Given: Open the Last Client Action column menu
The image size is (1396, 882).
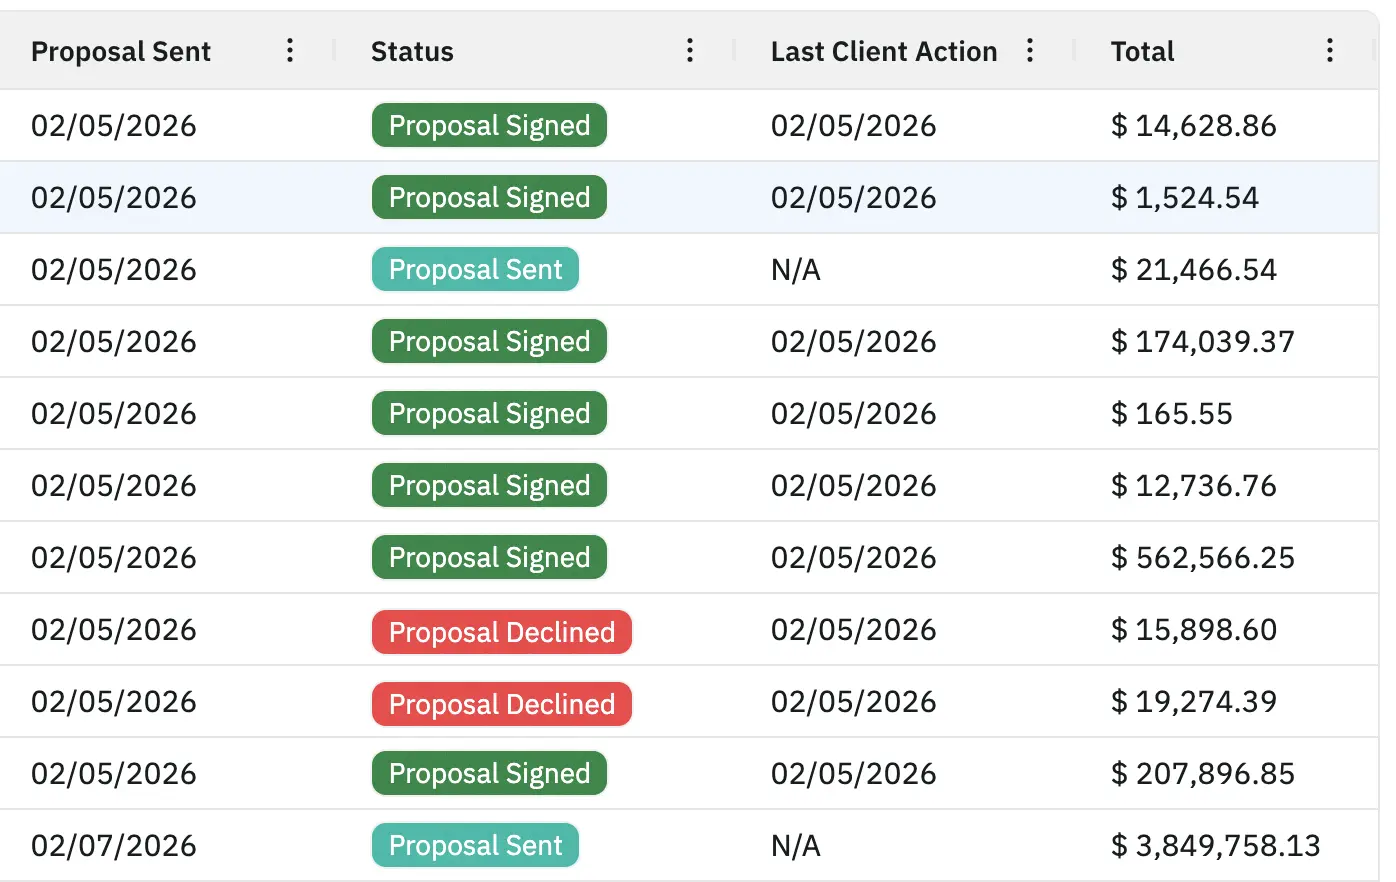Looking at the screenshot, I should (x=1030, y=50).
